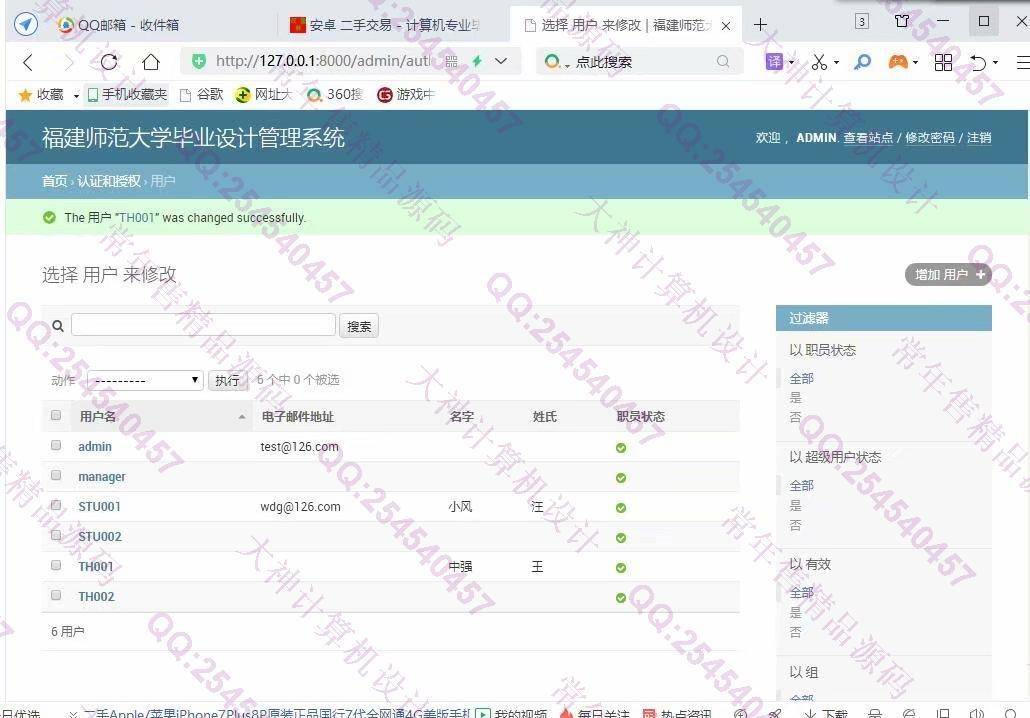Screen dimensions: 1030x718
Task: Open 认证和授权 breadcrumb link
Action: [x=109, y=181]
